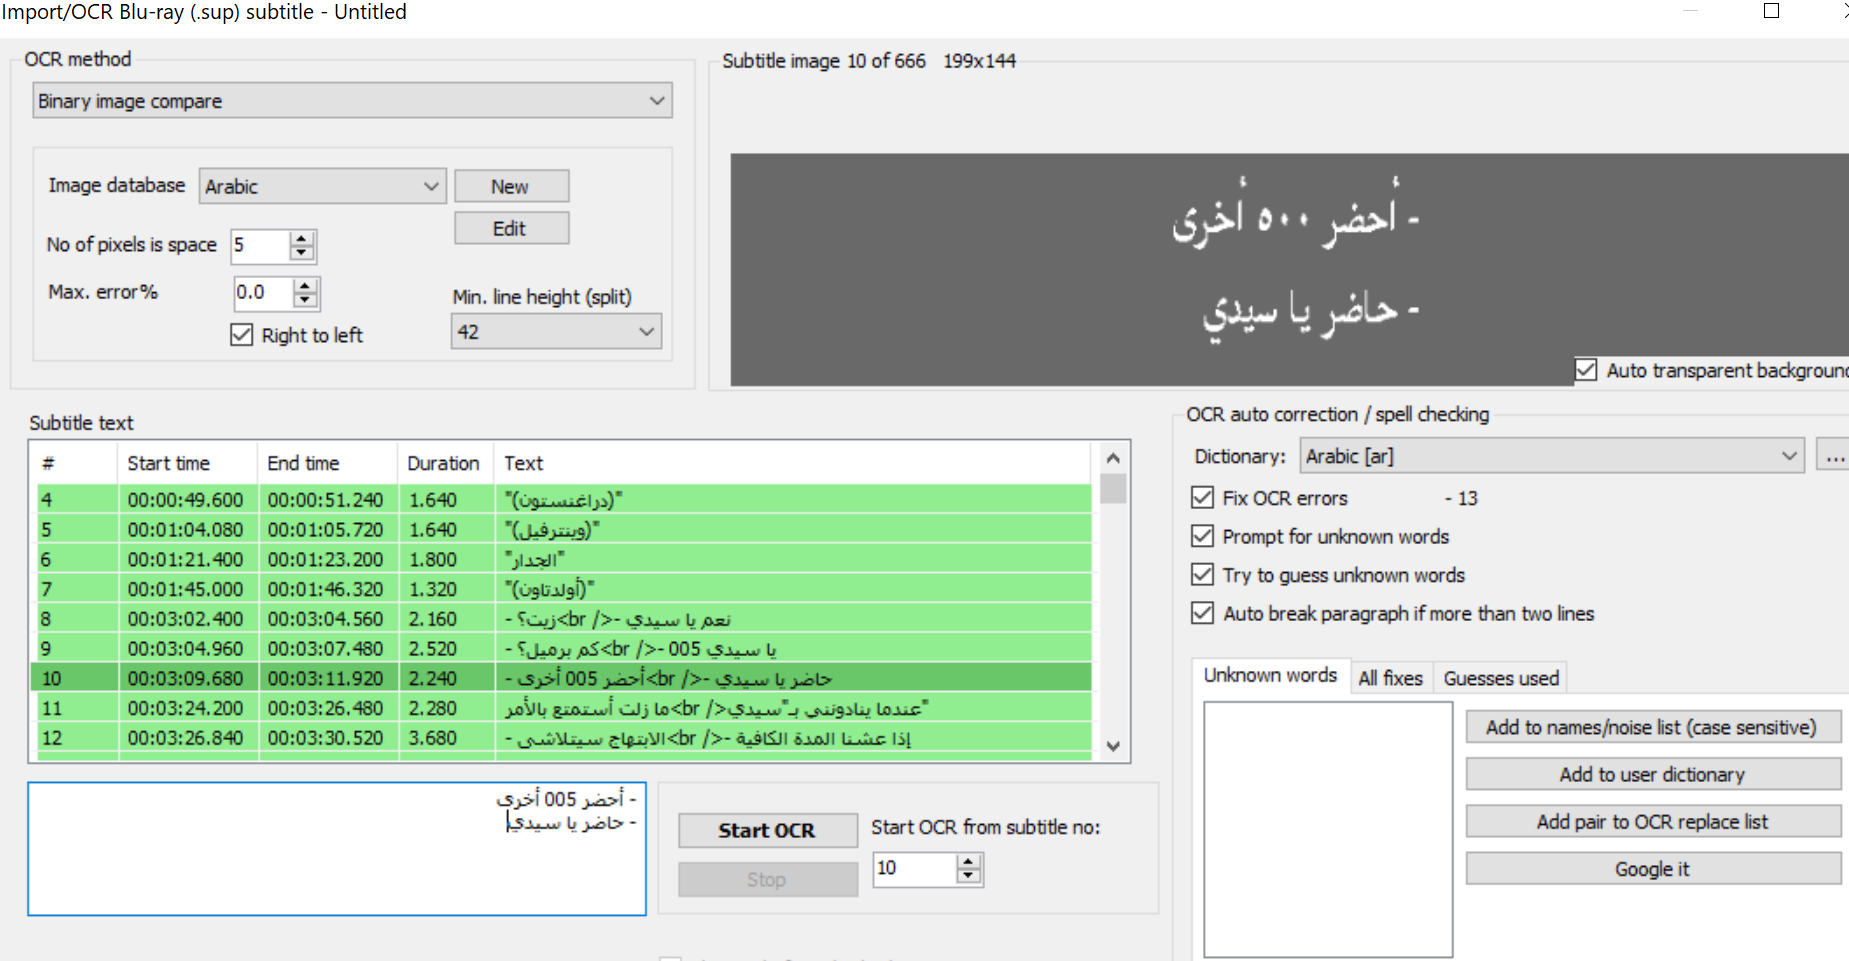Image resolution: width=1849 pixels, height=961 pixels.
Task: Uncheck Auto break paragraph option
Action: (1202, 613)
